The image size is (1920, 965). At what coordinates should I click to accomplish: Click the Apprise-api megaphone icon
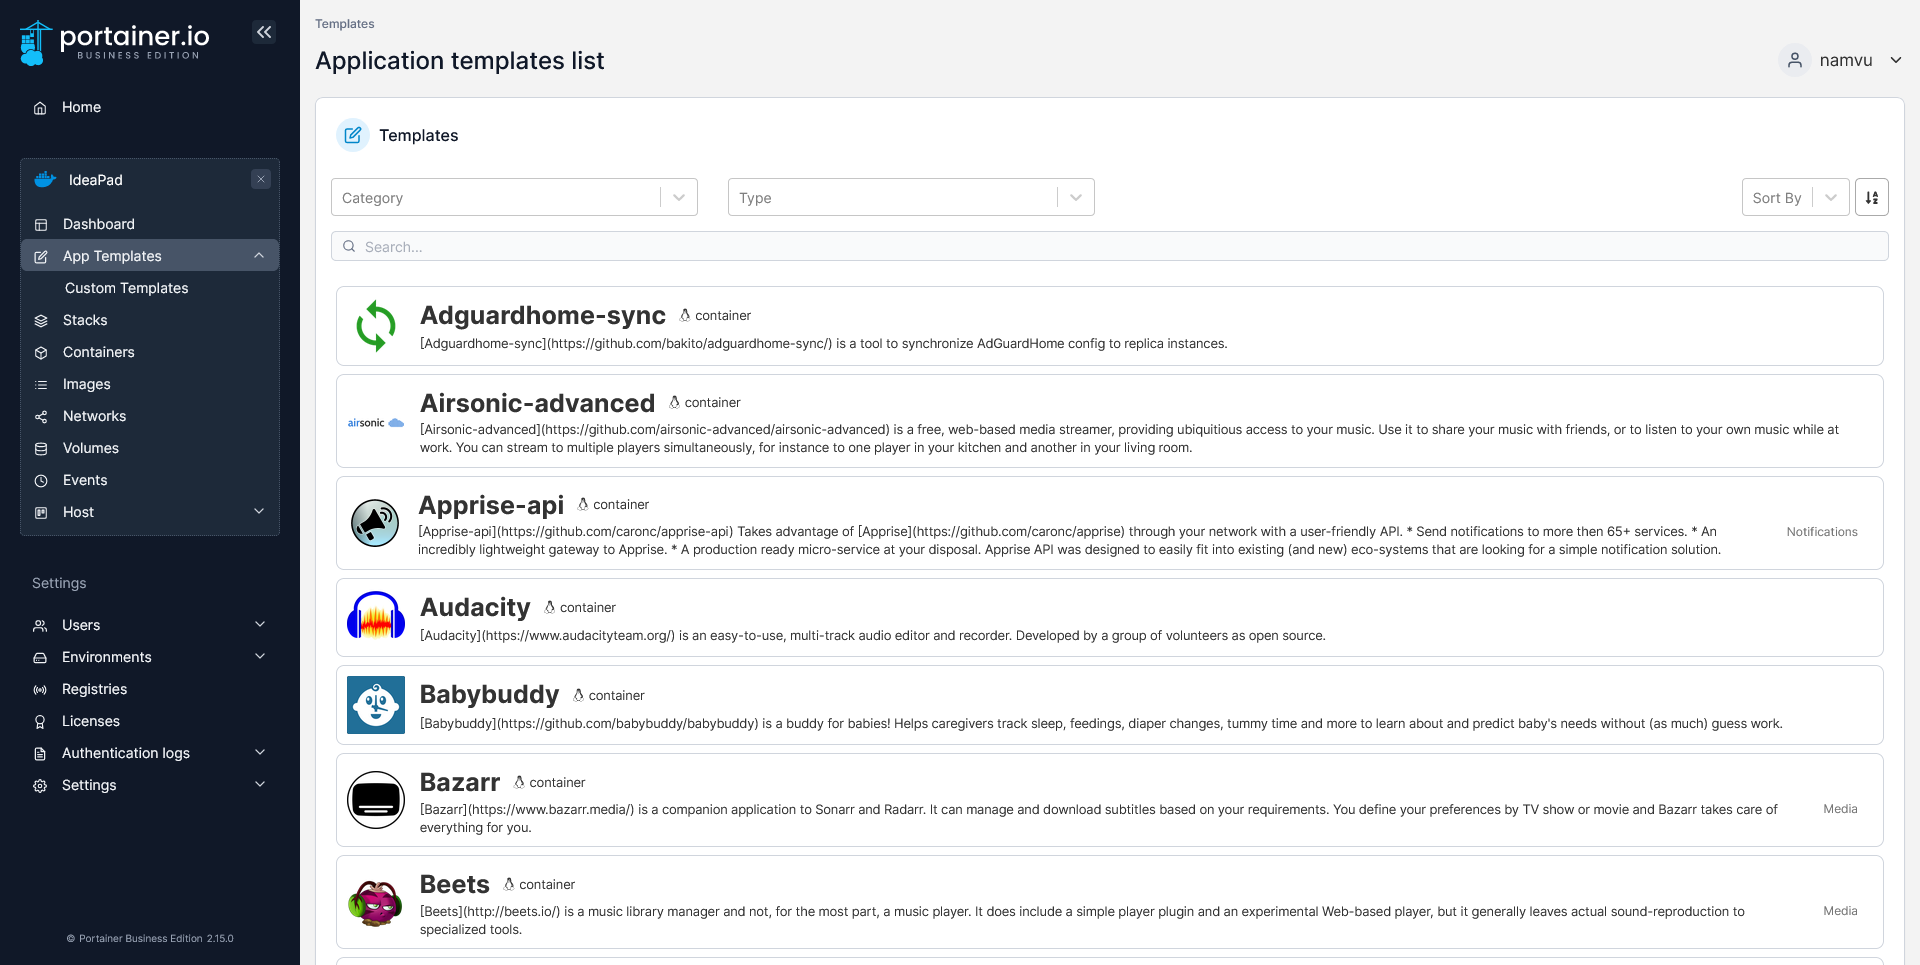tap(375, 523)
